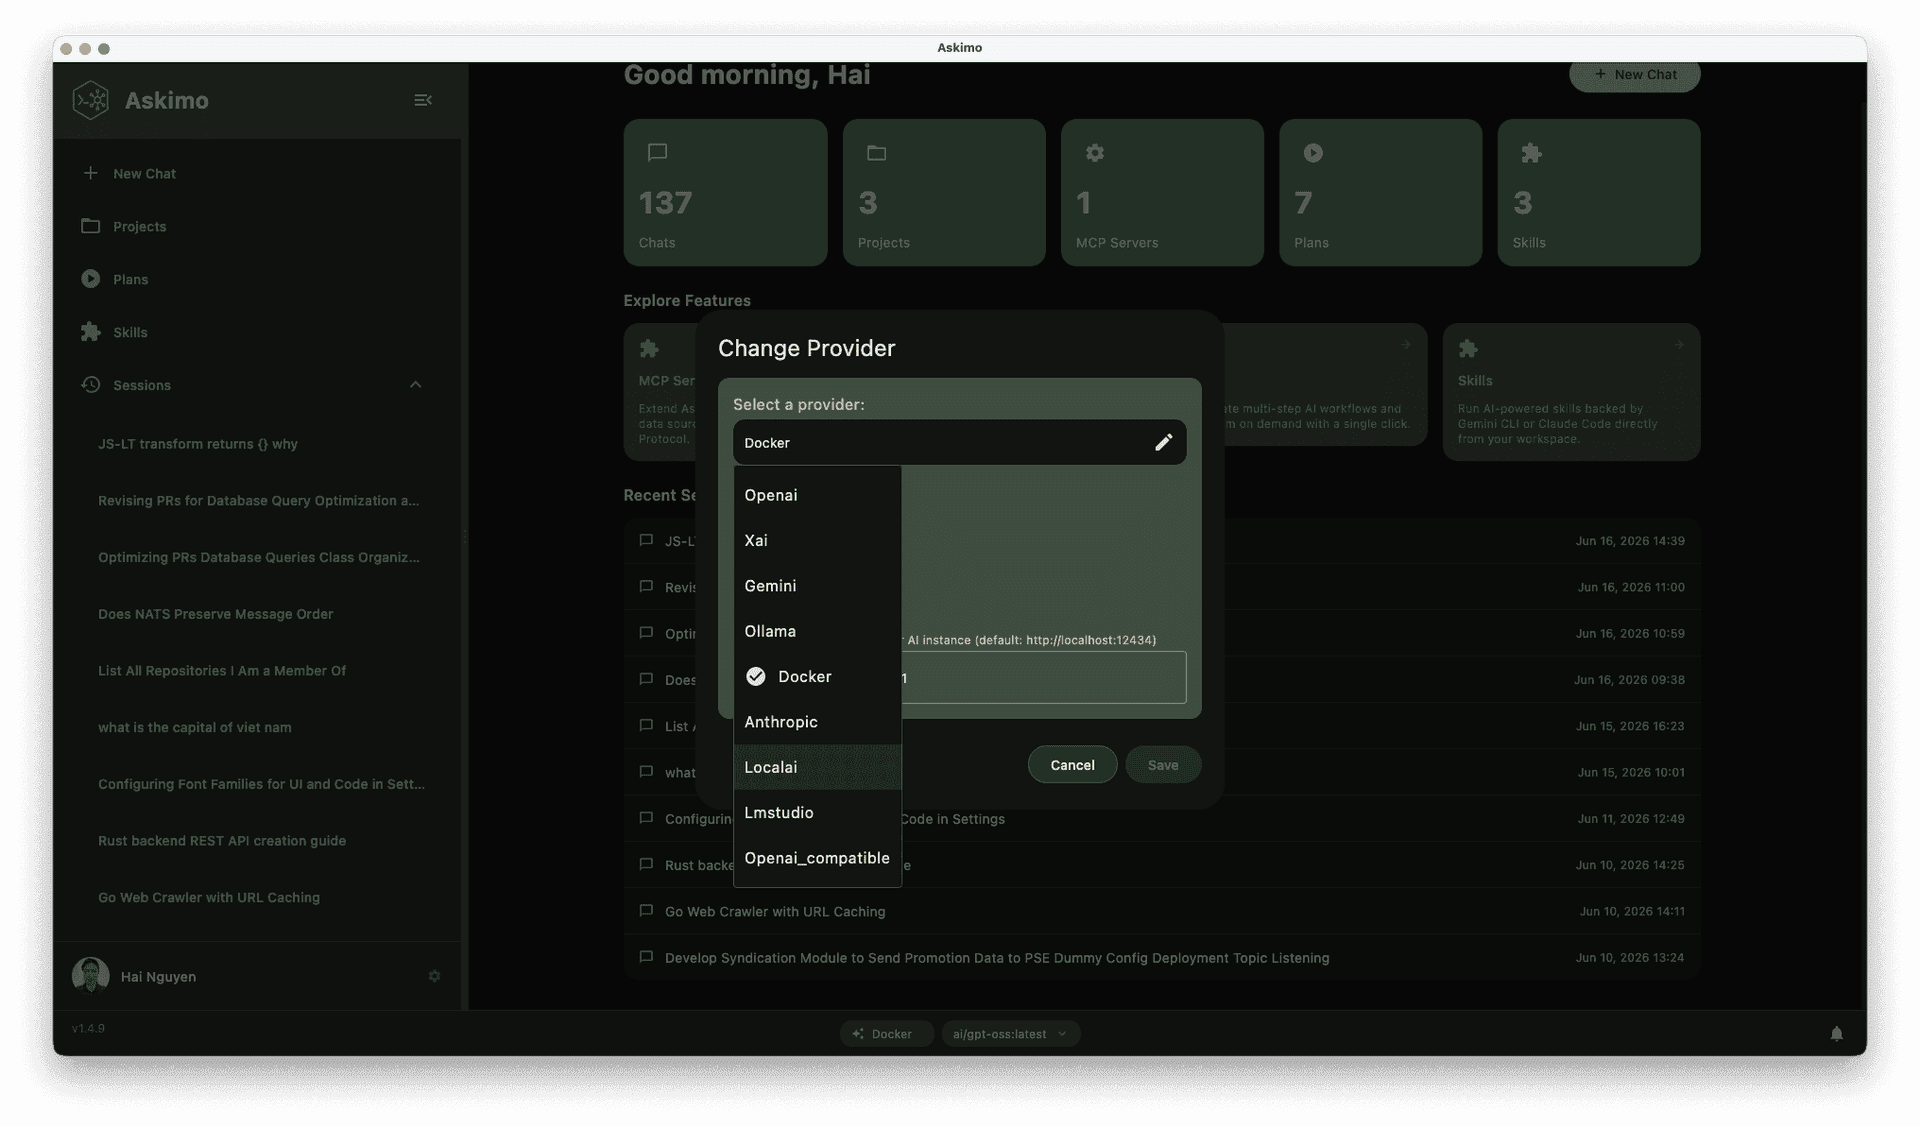1920x1126 pixels.
Task: Select Lmstudio from provider list
Action: (x=817, y=813)
